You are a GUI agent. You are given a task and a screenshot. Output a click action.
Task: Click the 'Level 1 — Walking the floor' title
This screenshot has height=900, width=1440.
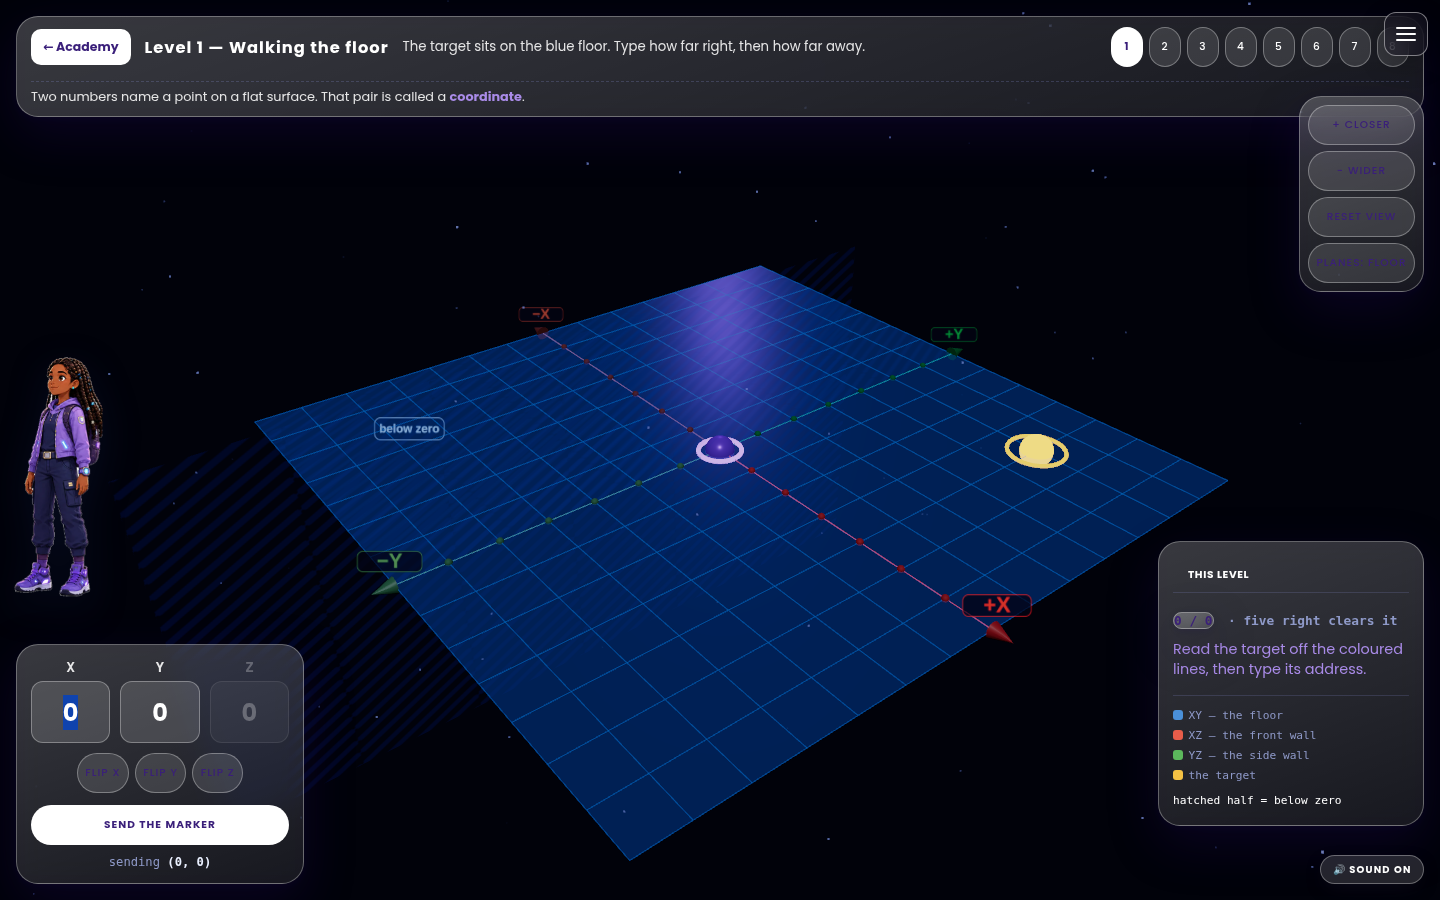(x=266, y=47)
